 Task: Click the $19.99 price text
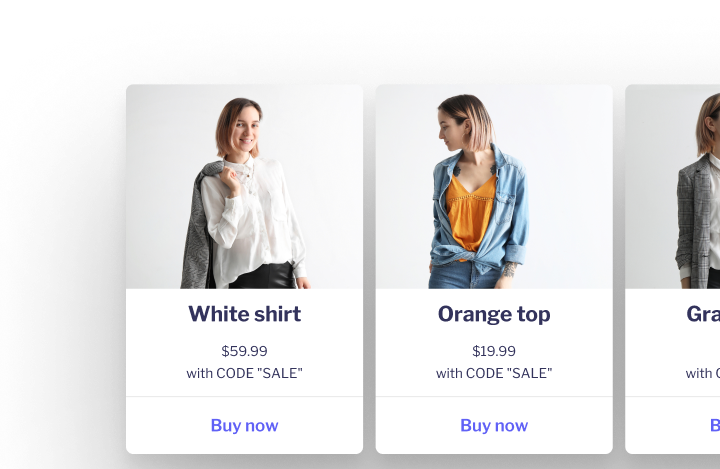pyautogui.click(x=494, y=351)
